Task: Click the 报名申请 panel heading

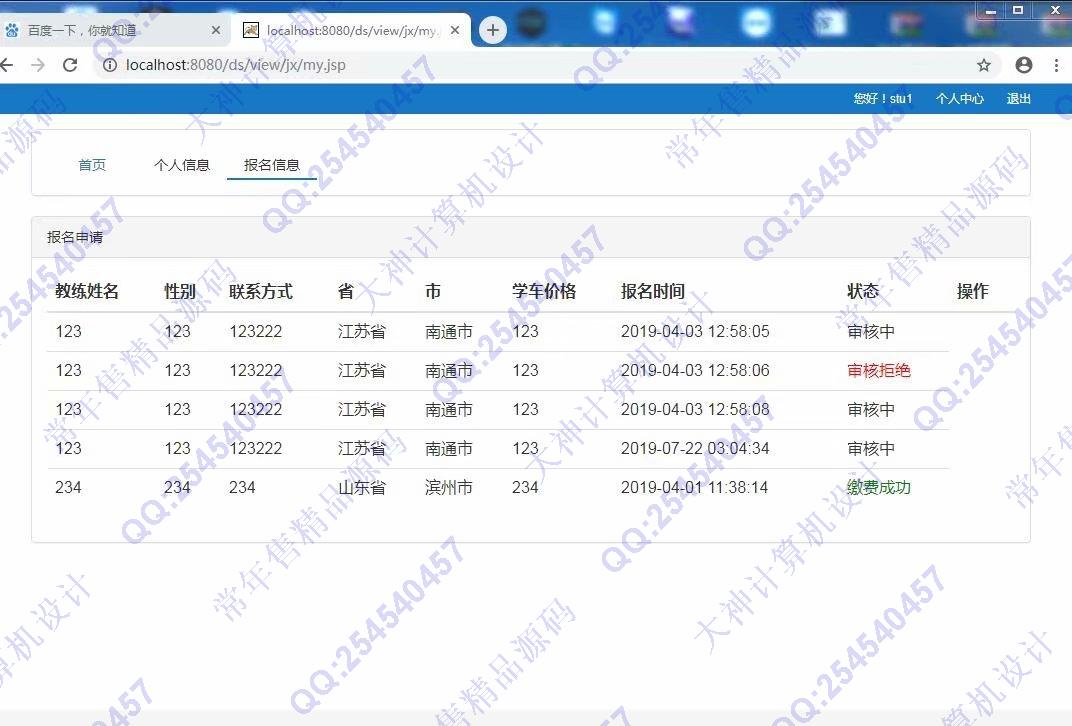Action: (x=75, y=237)
